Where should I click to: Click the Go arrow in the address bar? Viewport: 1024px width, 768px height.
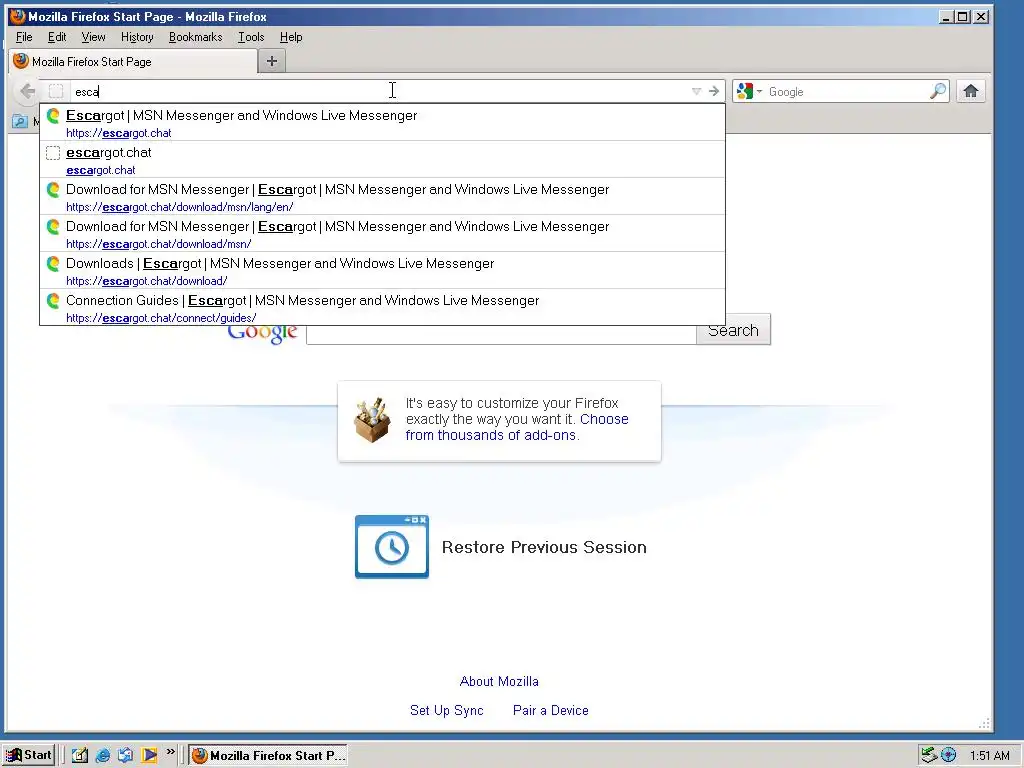pyautogui.click(x=714, y=91)
